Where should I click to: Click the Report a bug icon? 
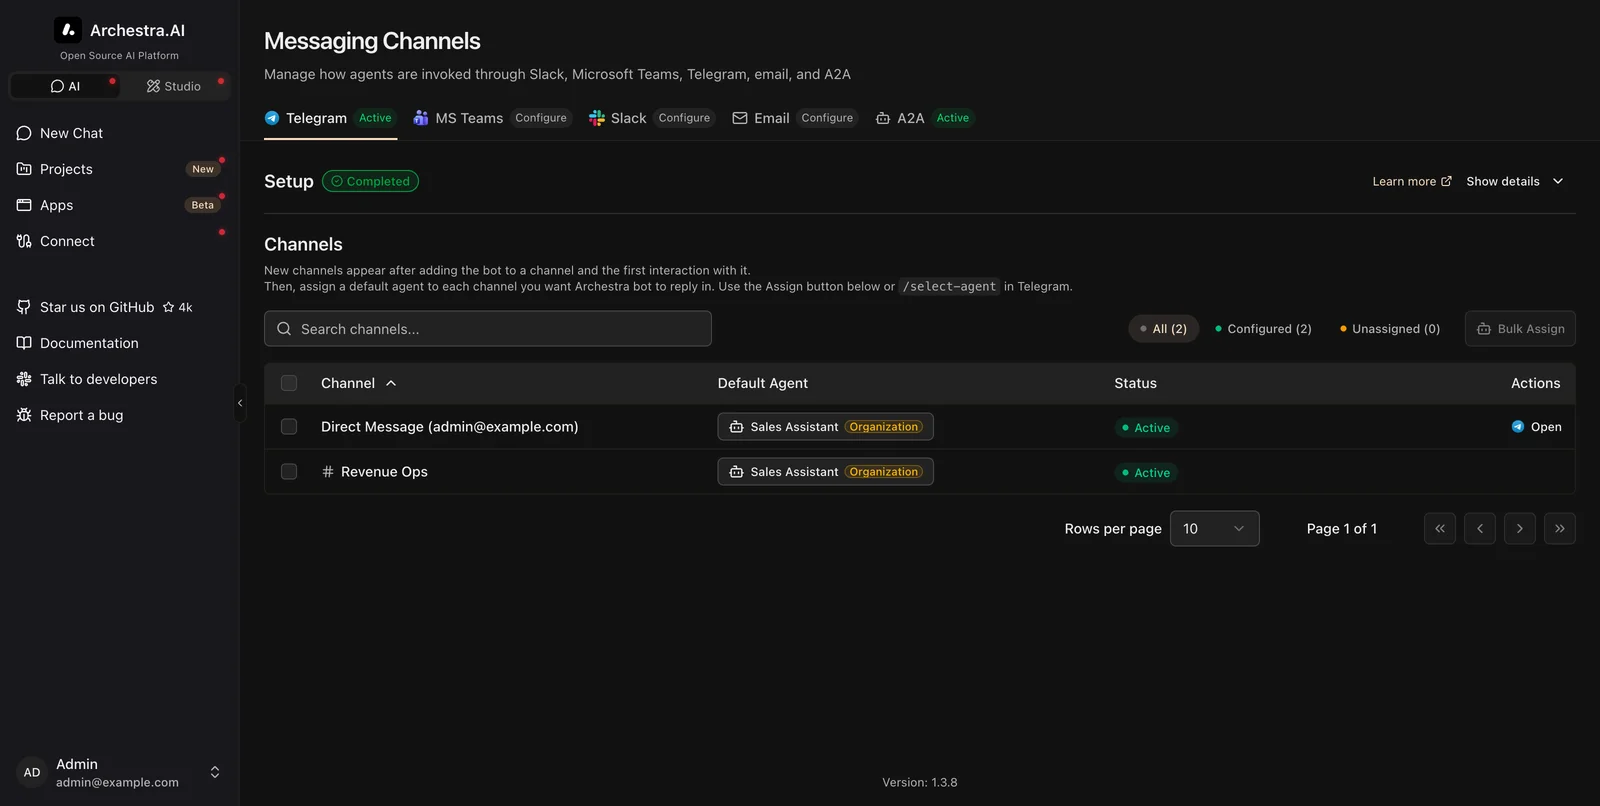pyautogui.click(x=24, y=415)
